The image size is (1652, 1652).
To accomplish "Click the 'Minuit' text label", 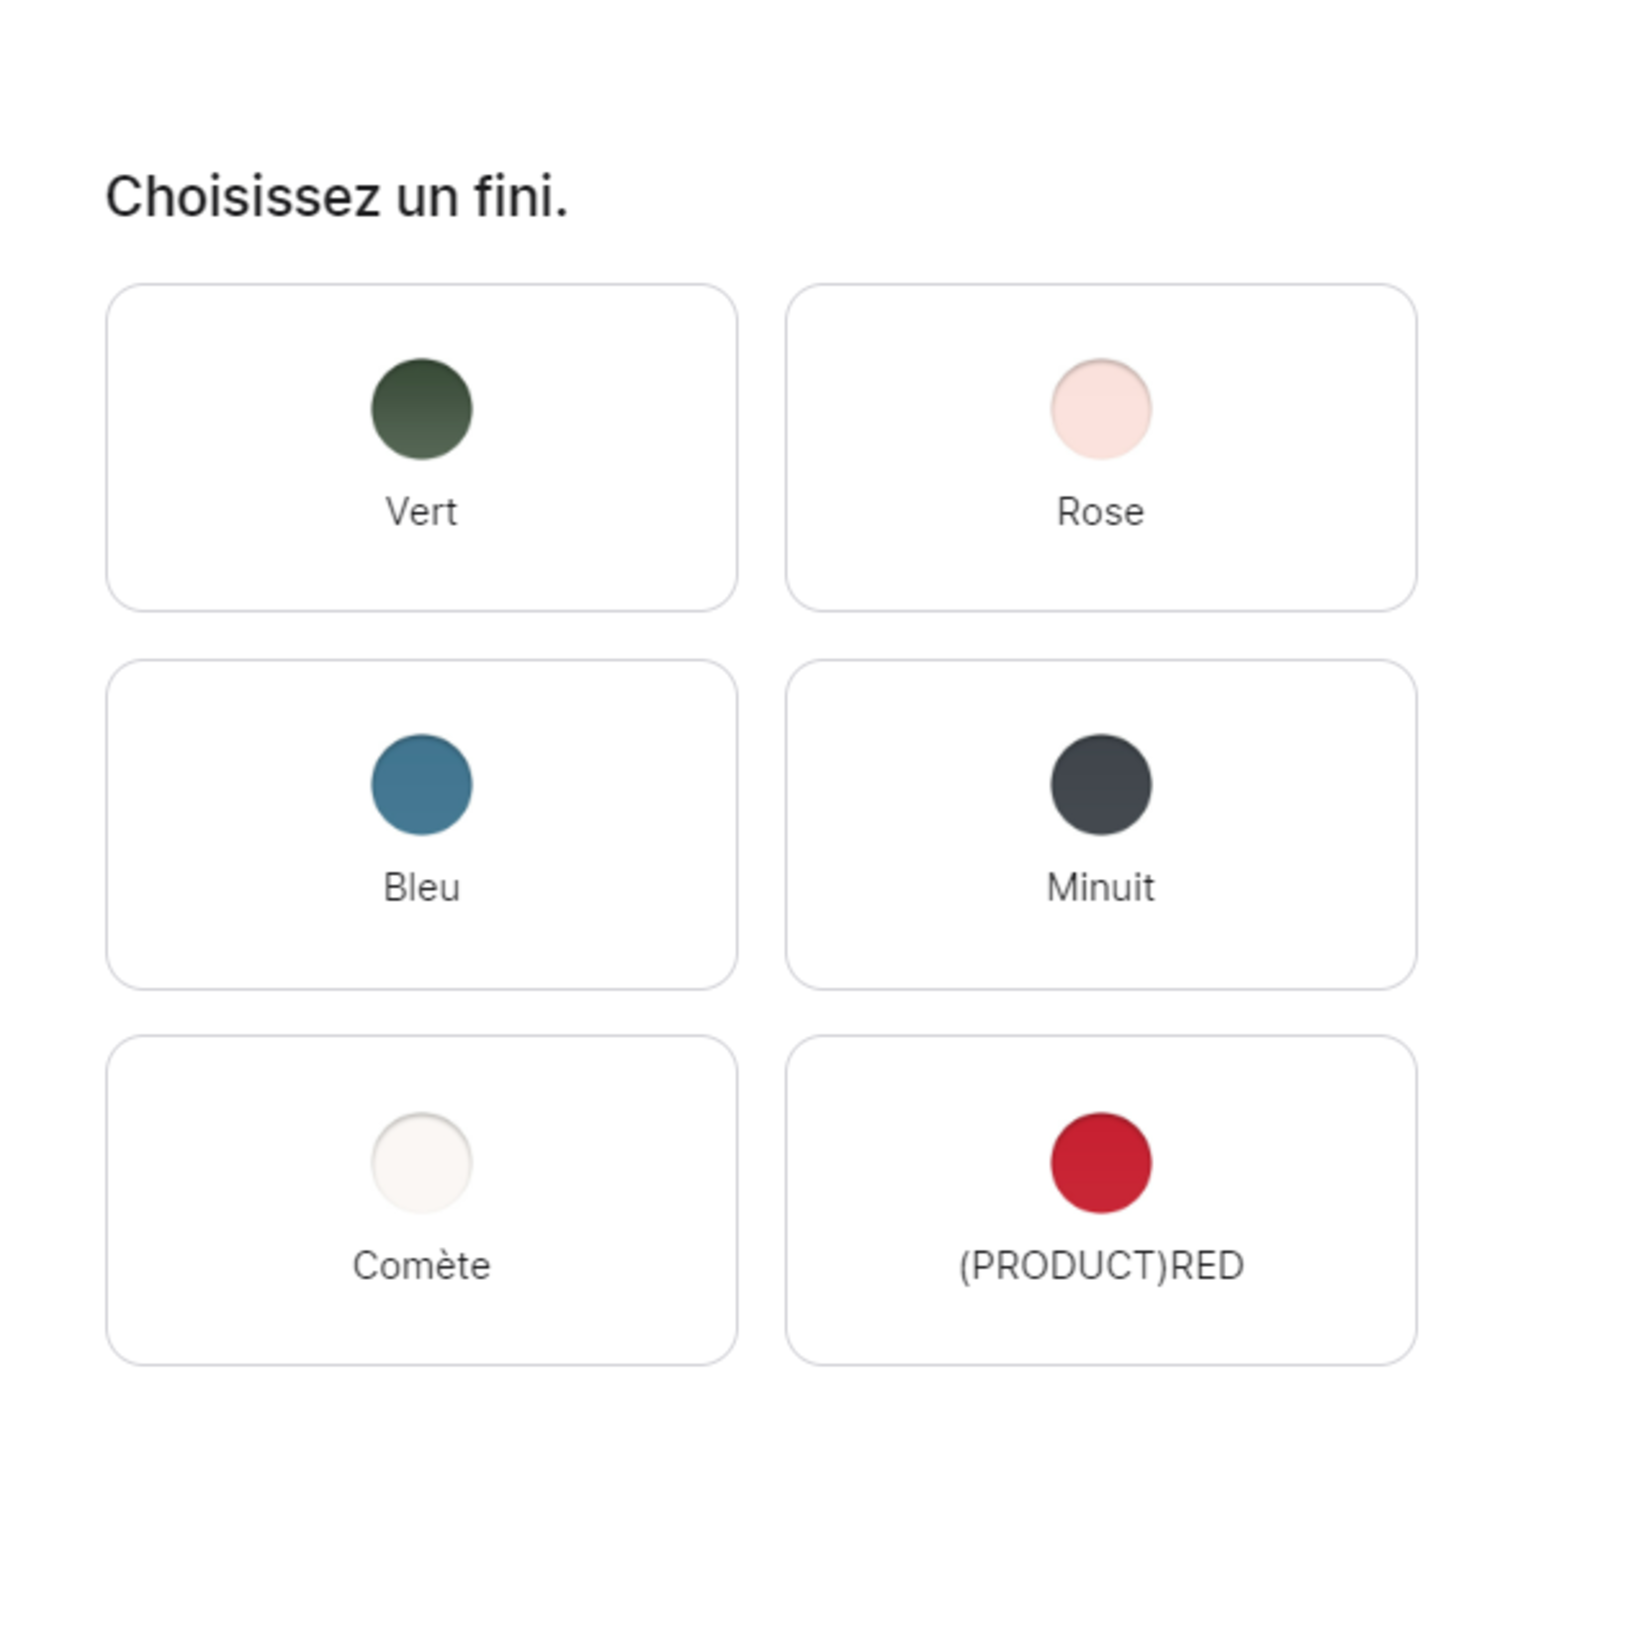I will pyautogui.click(x=1100, y=888).
